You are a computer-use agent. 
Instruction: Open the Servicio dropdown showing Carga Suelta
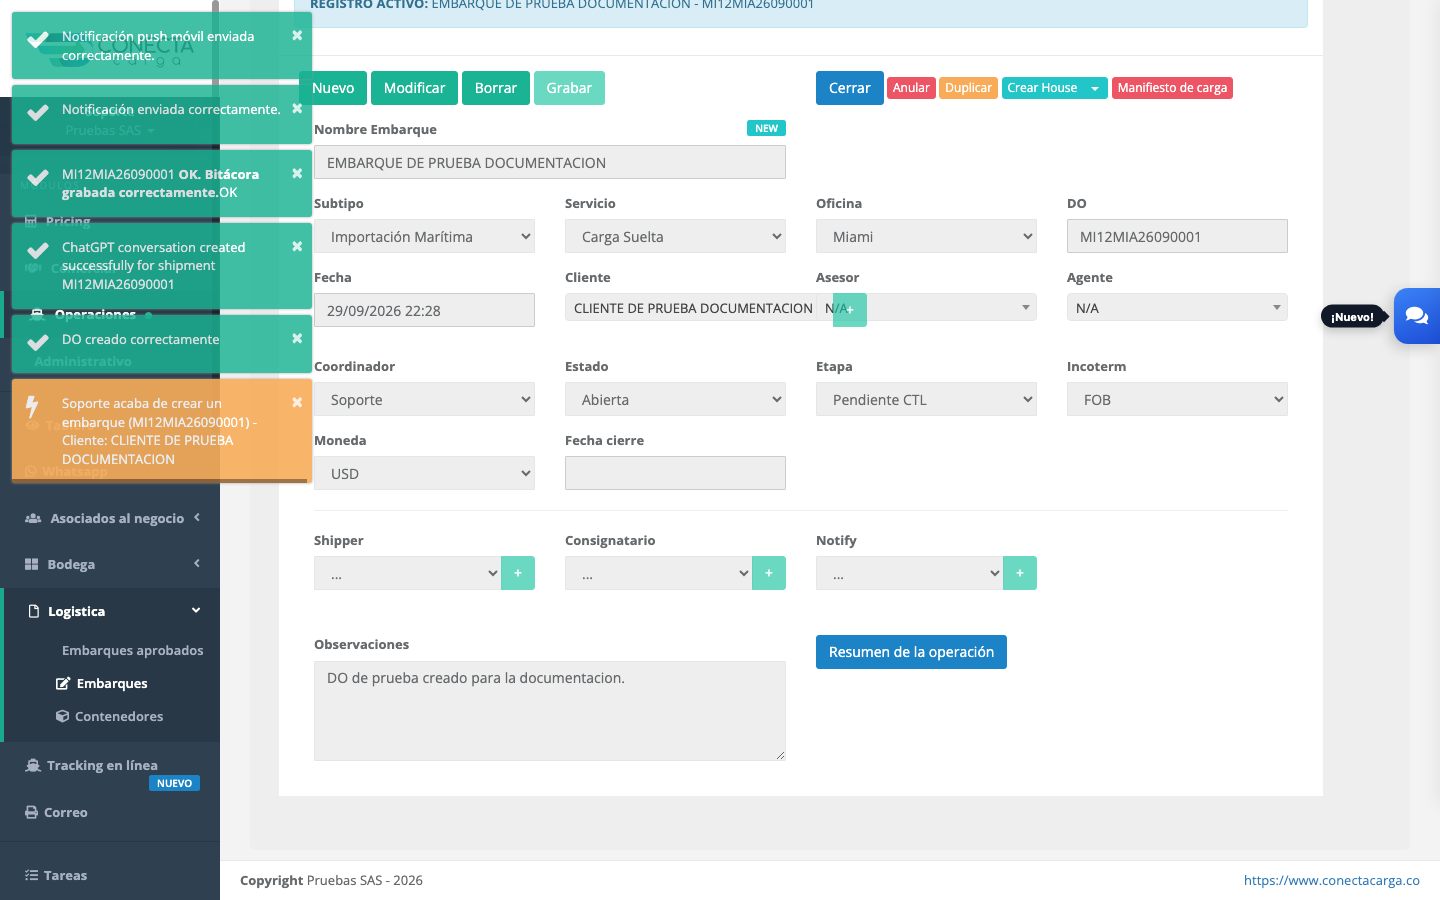pyautogui.click(x=675, y=237)
